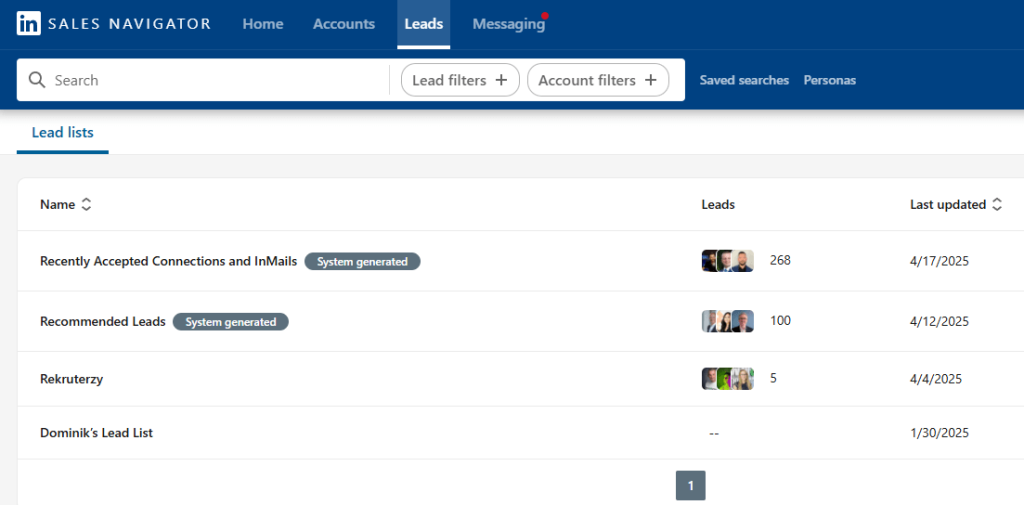This screenshot has width=1024, height=505.
Task: Click the 100 leads count
Action: tap(780, 321)
